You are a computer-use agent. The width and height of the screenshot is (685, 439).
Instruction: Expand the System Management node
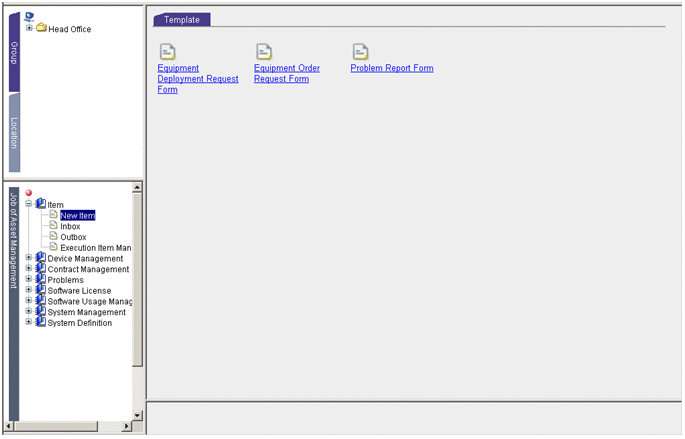29,311
